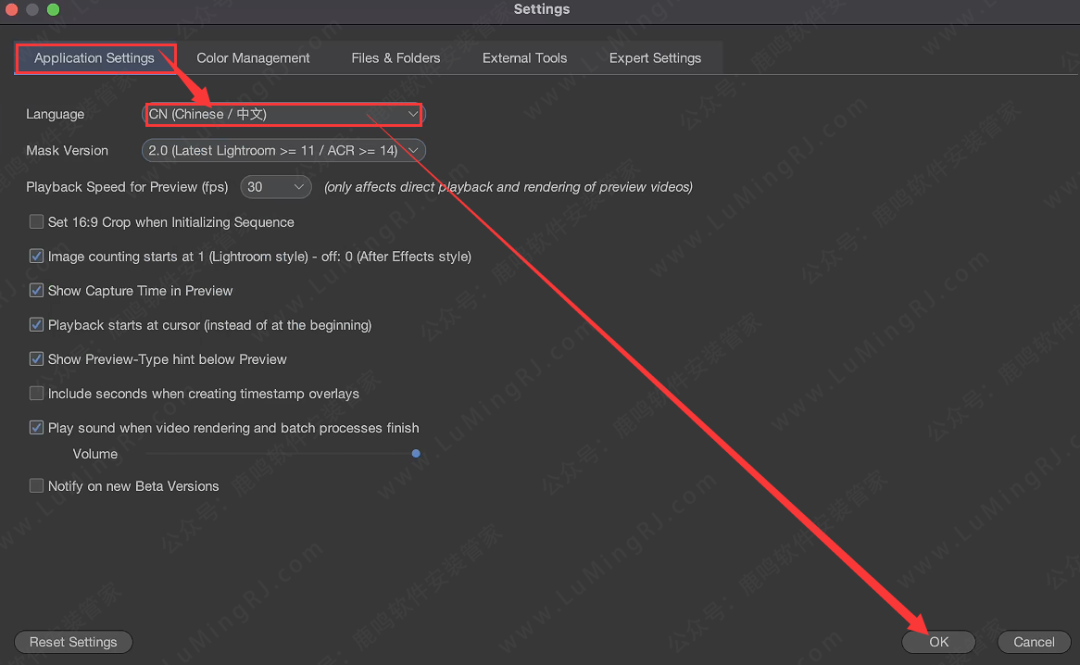1080x665 pixels.
Task: Check Notify on new Beta Versions
Action: pyautogui.click(x=37, y=486)
